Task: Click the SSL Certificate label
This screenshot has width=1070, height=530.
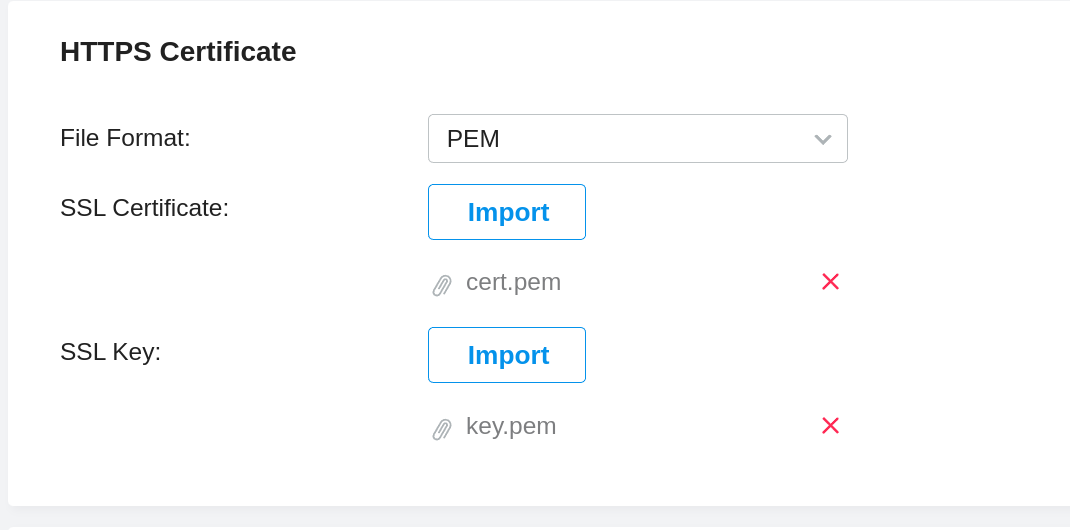Action: [144, 208]
